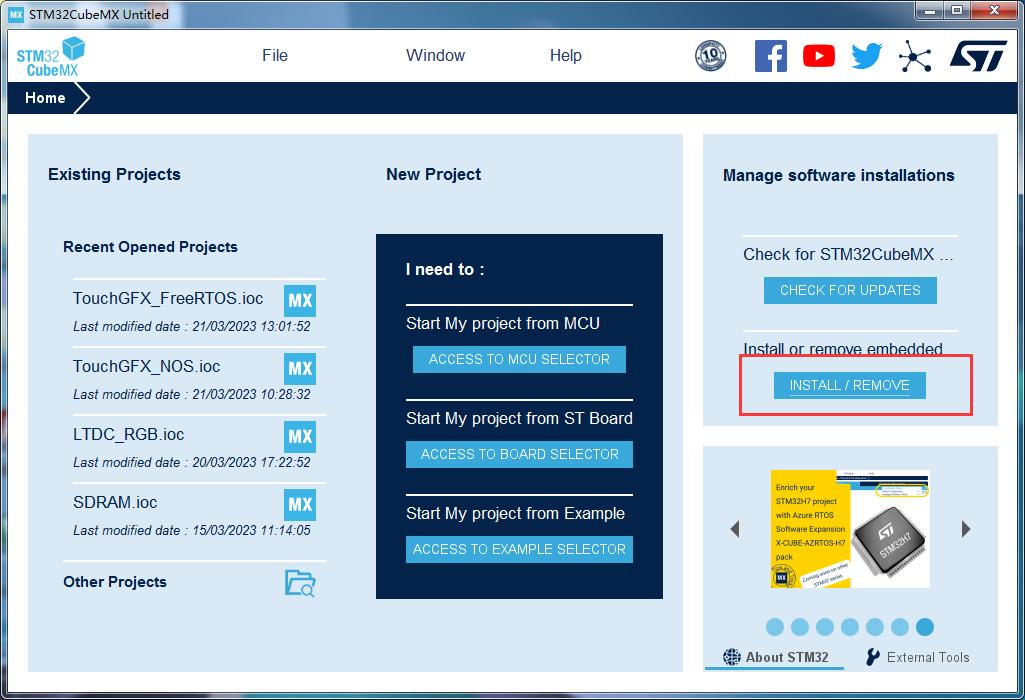The image size is (1025, 700).
Task: Click the ST logo icon
Action: click(978, 56)
